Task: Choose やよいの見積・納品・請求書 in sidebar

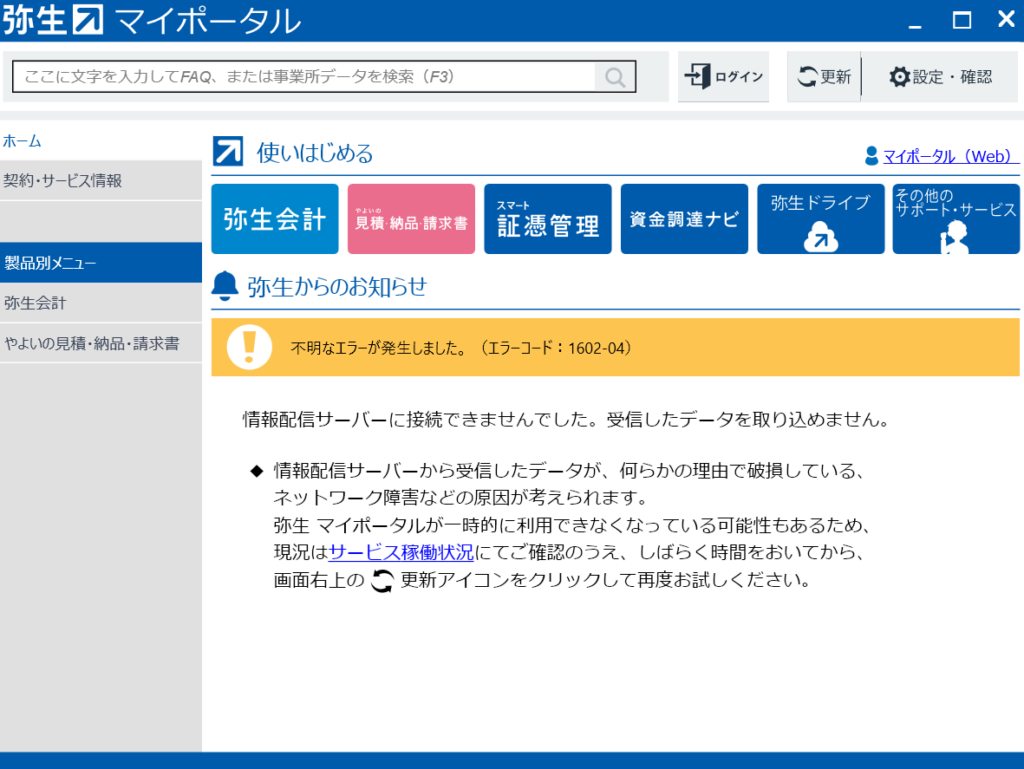Action: [91, 343]
